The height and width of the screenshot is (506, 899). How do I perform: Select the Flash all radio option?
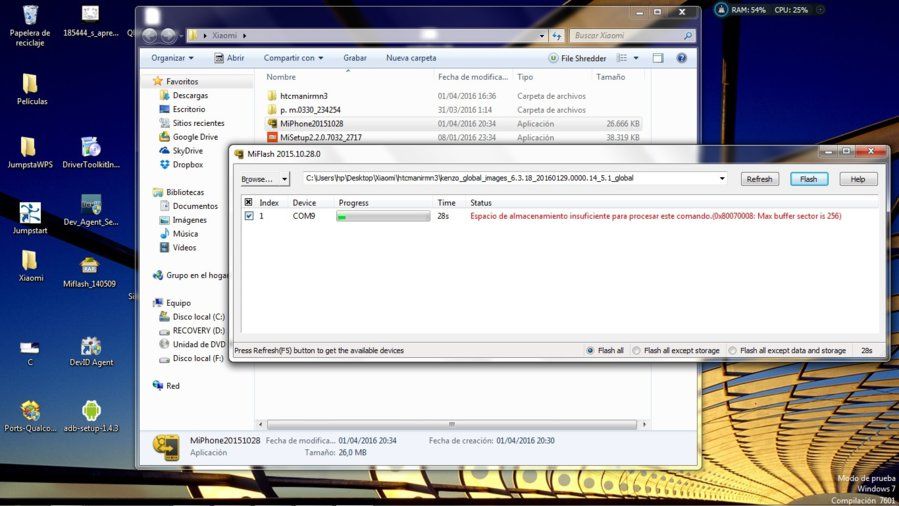pyautogui.click(x=590, y=350)
